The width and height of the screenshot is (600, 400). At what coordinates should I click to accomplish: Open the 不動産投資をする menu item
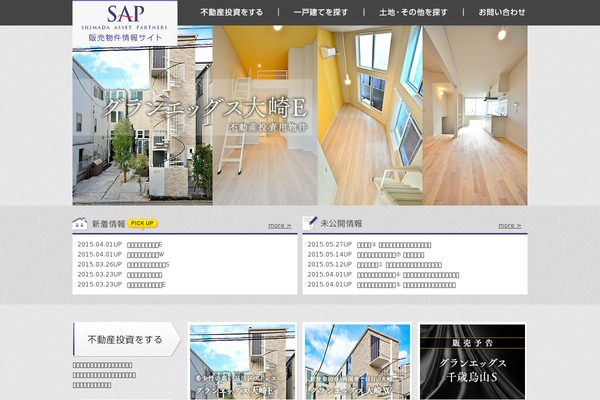click(x=232, y=12)
